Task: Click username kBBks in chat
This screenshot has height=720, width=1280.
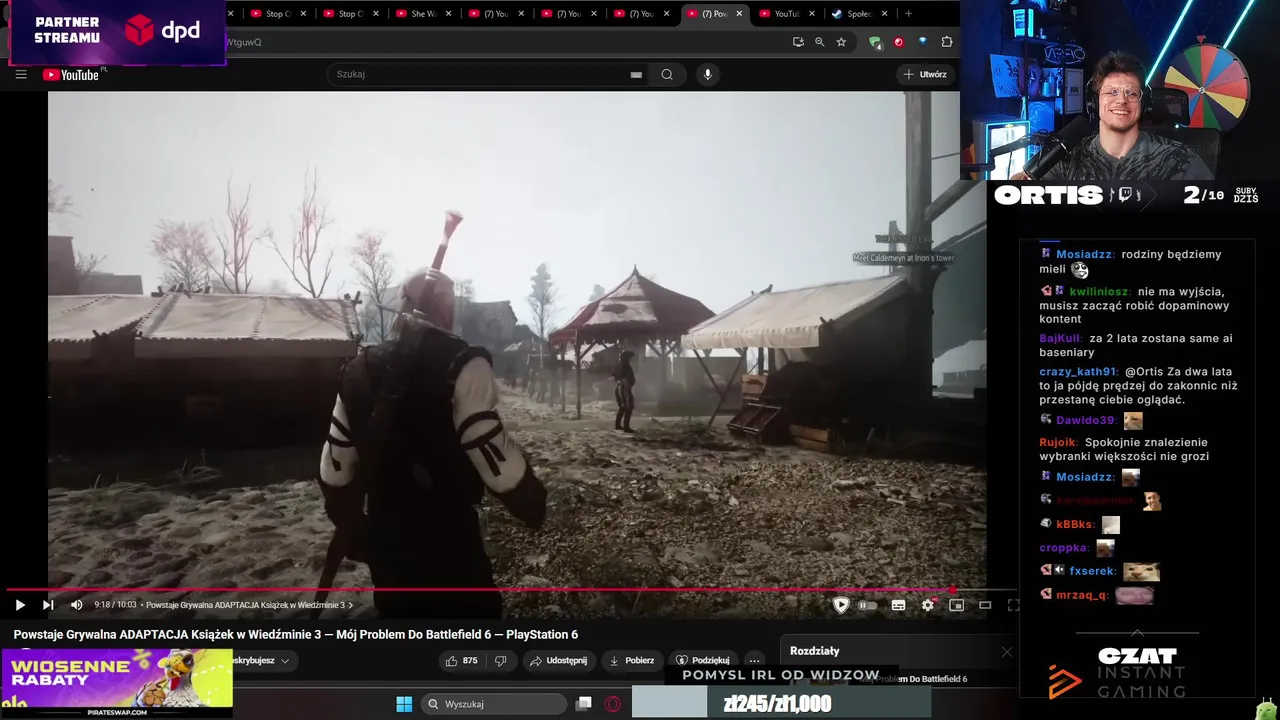Action: (1075, 524)
